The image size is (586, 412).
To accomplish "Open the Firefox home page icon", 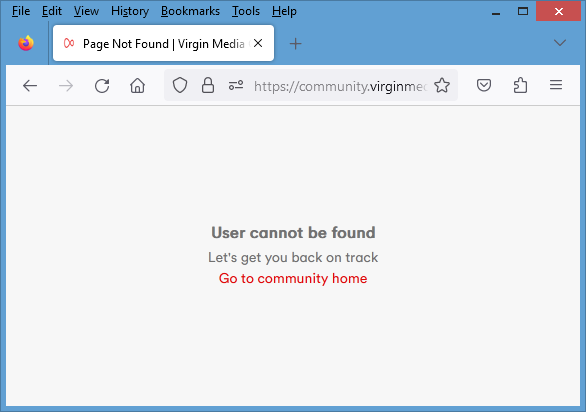I will point(138,86).
